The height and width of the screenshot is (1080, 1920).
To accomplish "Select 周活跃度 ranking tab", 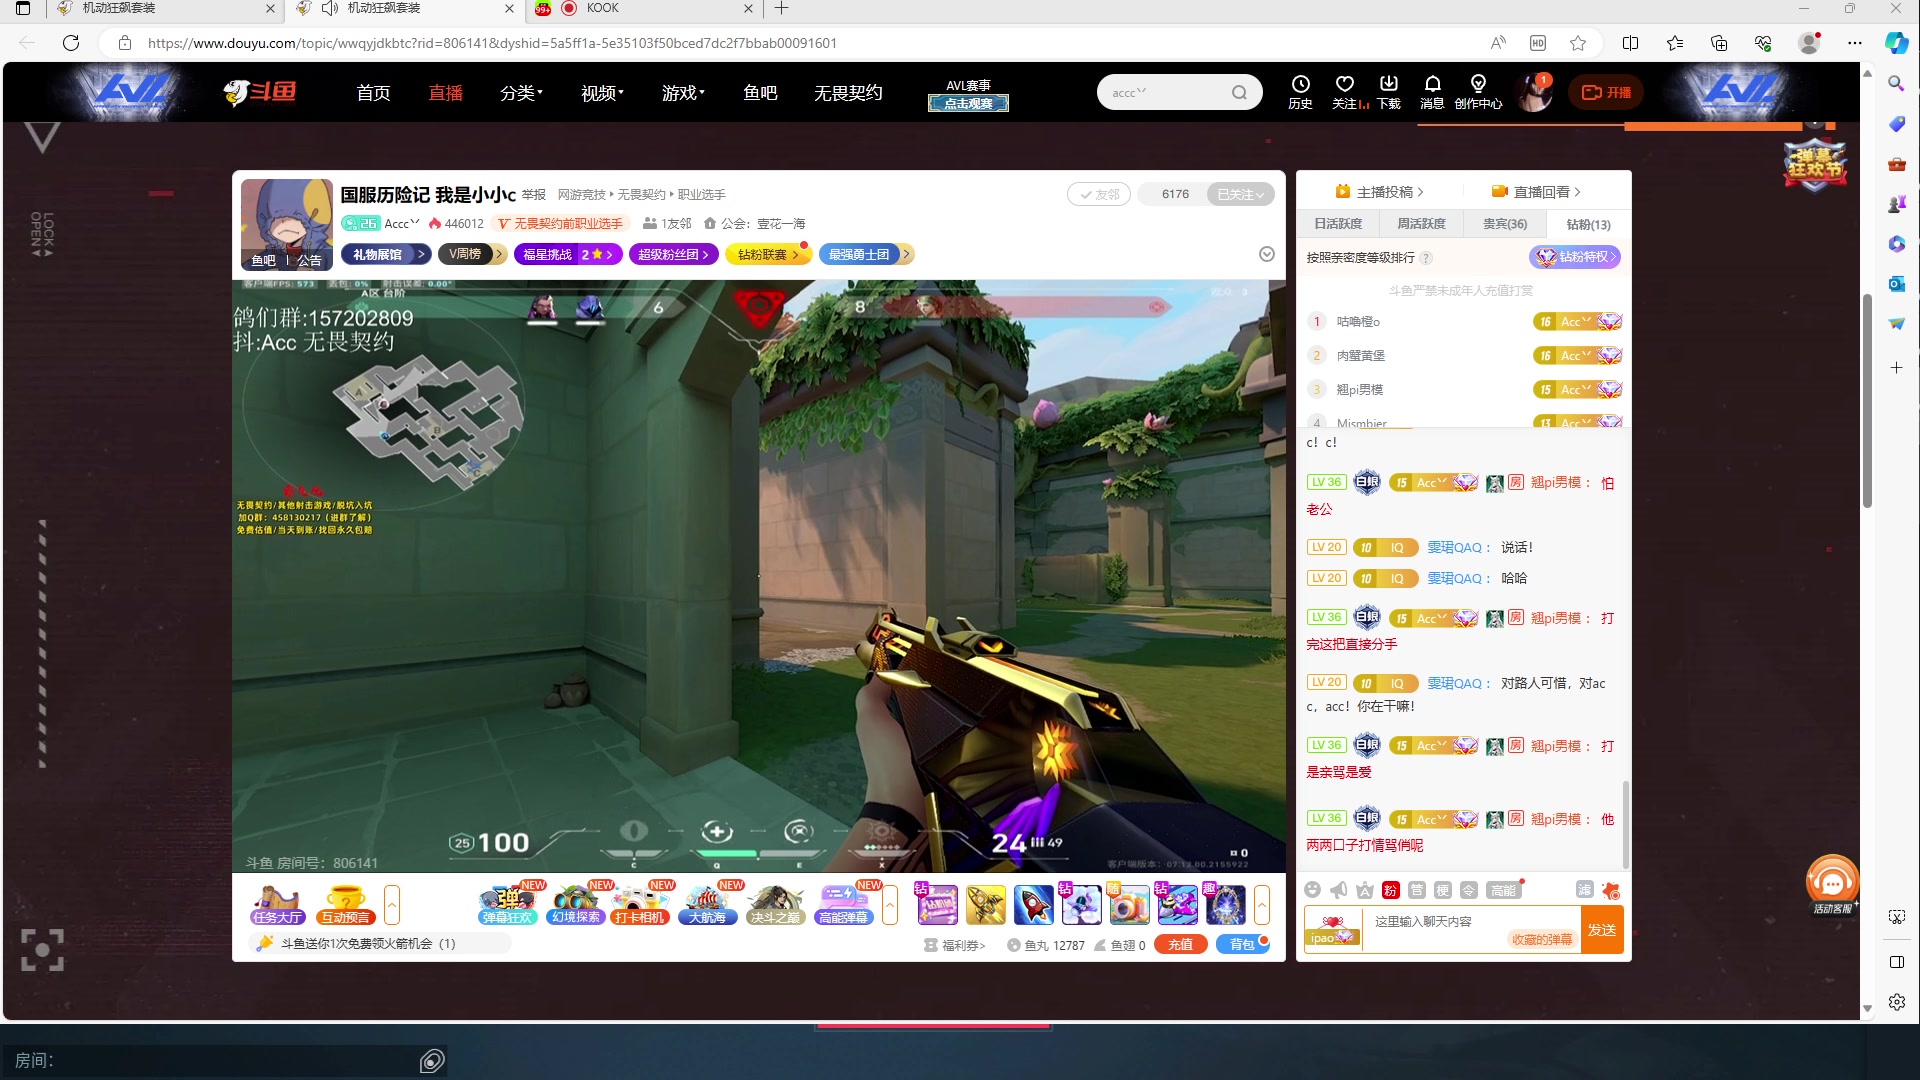I will click(1421, 224).
